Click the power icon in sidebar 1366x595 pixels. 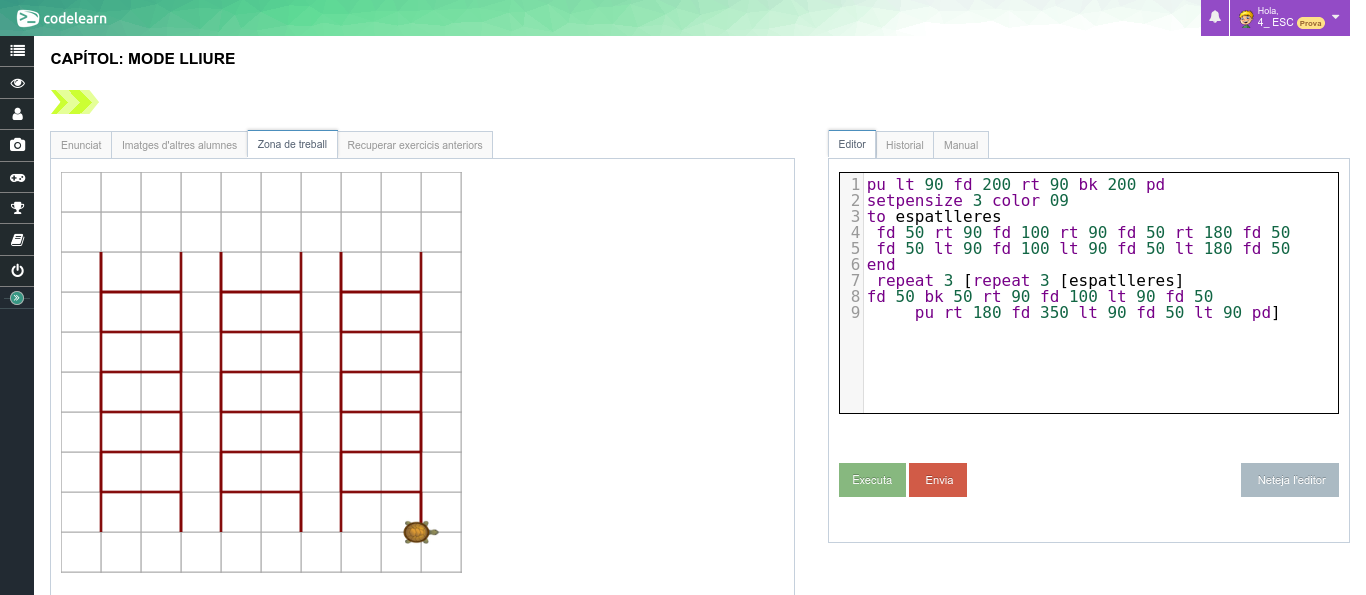point(17,271)
